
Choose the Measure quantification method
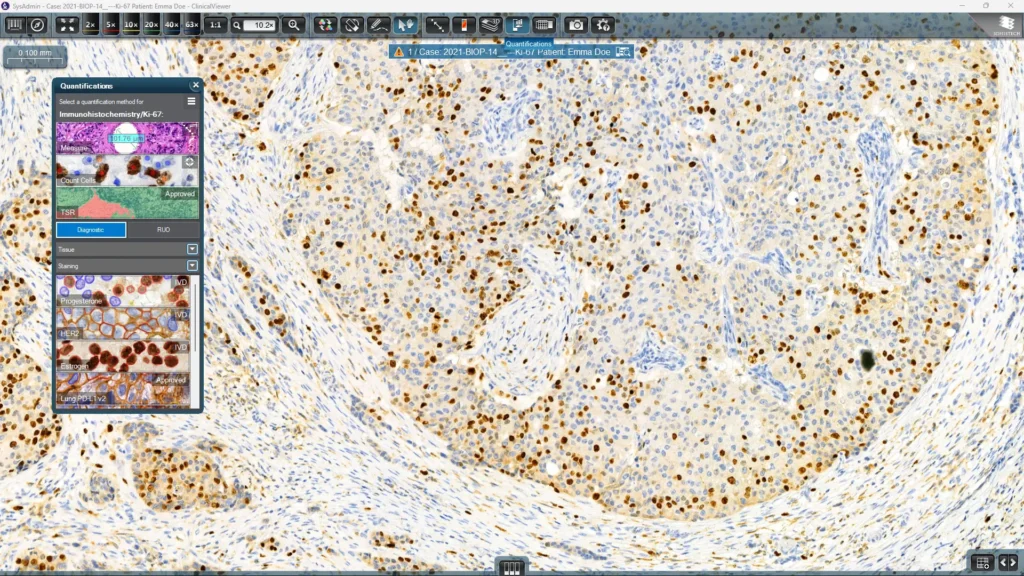pyautogui.click(x=127, y=138)
